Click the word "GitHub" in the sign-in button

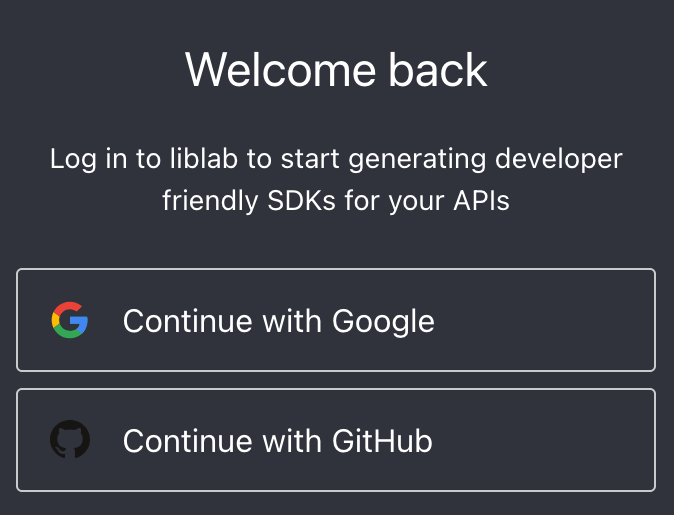coord(382,440)
